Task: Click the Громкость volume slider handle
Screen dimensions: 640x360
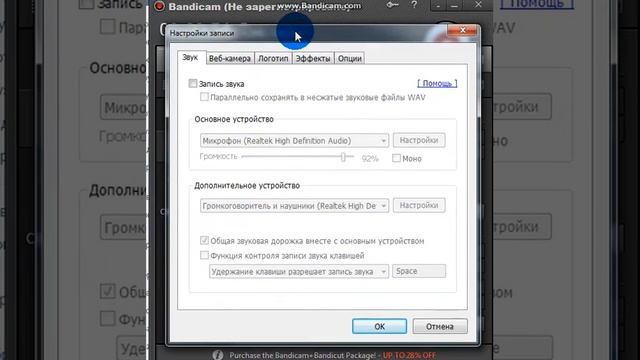Action: 343,157
